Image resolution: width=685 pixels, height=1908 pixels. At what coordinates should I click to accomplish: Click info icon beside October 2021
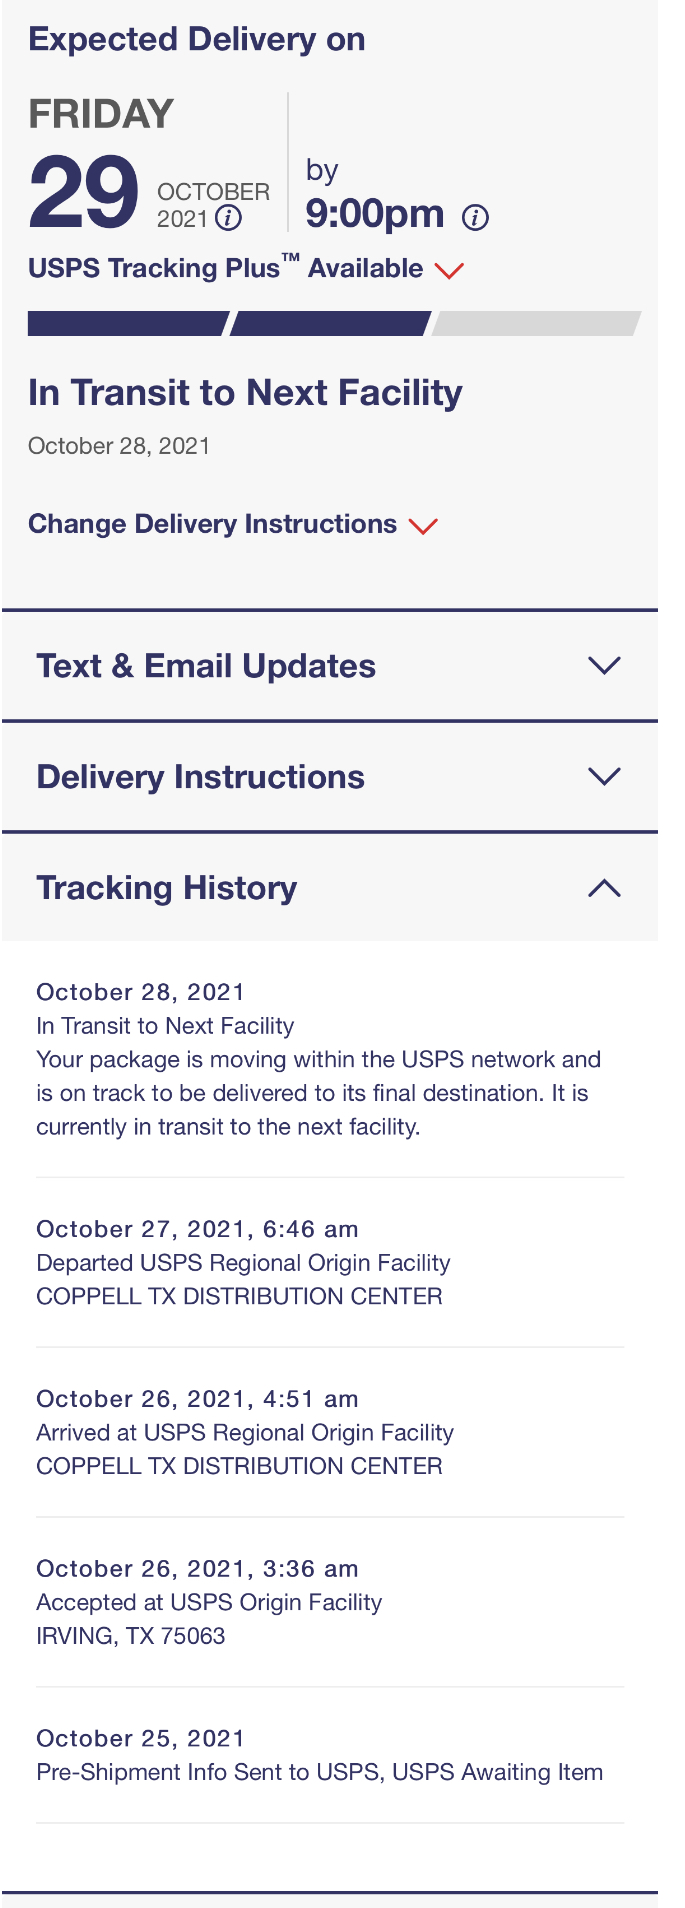click(229, 218)
